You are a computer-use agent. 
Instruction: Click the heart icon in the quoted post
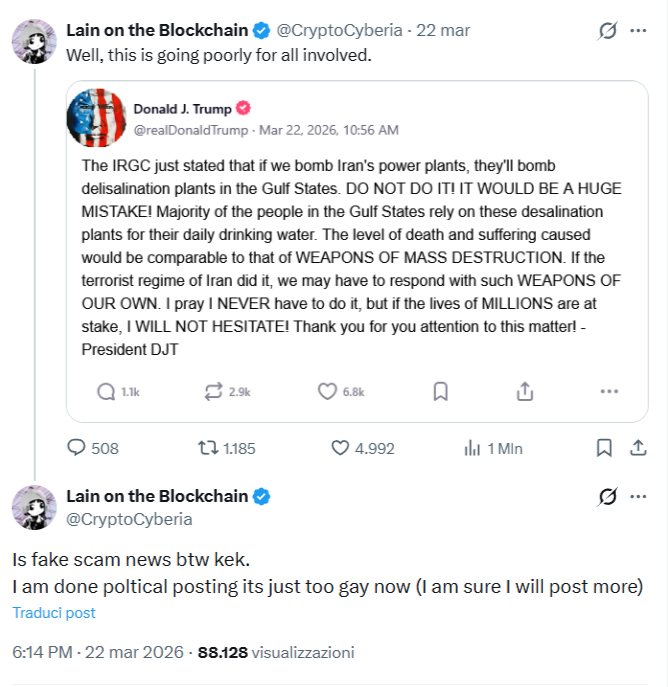(x=328, y=393)
